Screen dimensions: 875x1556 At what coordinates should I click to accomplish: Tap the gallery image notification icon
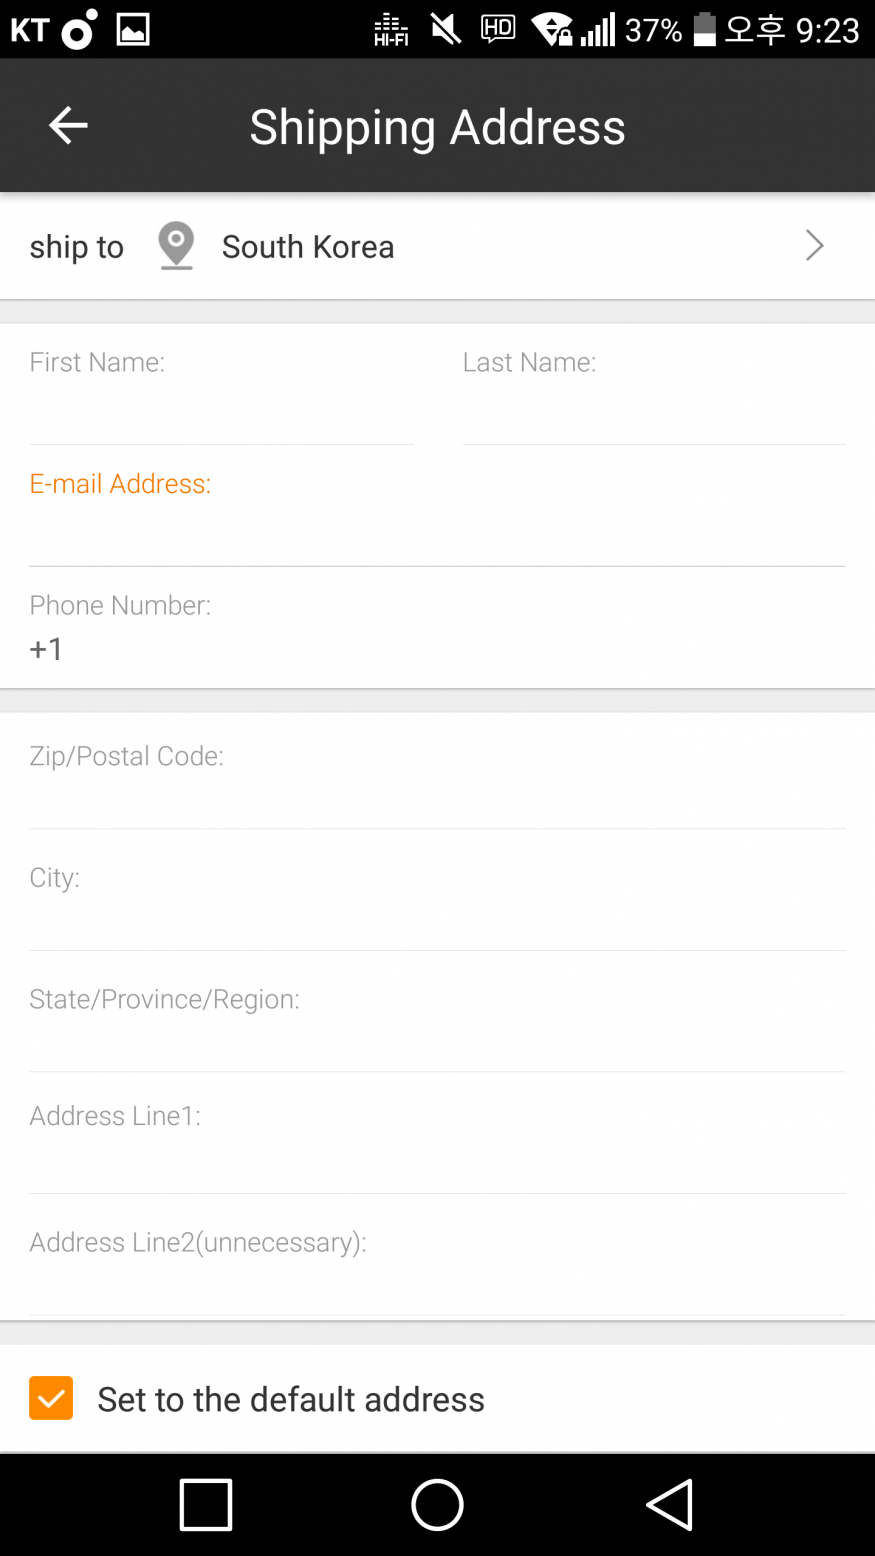pyautogui.click(x=133, y=30)
